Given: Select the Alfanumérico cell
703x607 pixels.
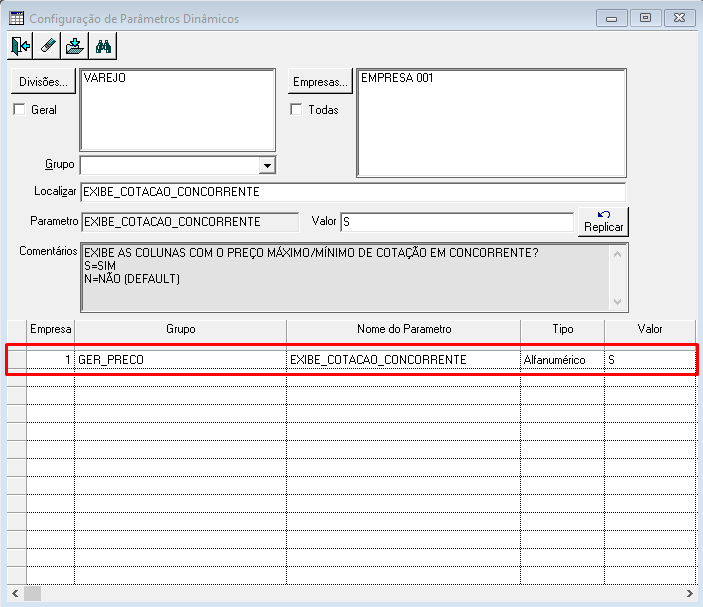Looking at the screenshot, I should pos(563,360).
